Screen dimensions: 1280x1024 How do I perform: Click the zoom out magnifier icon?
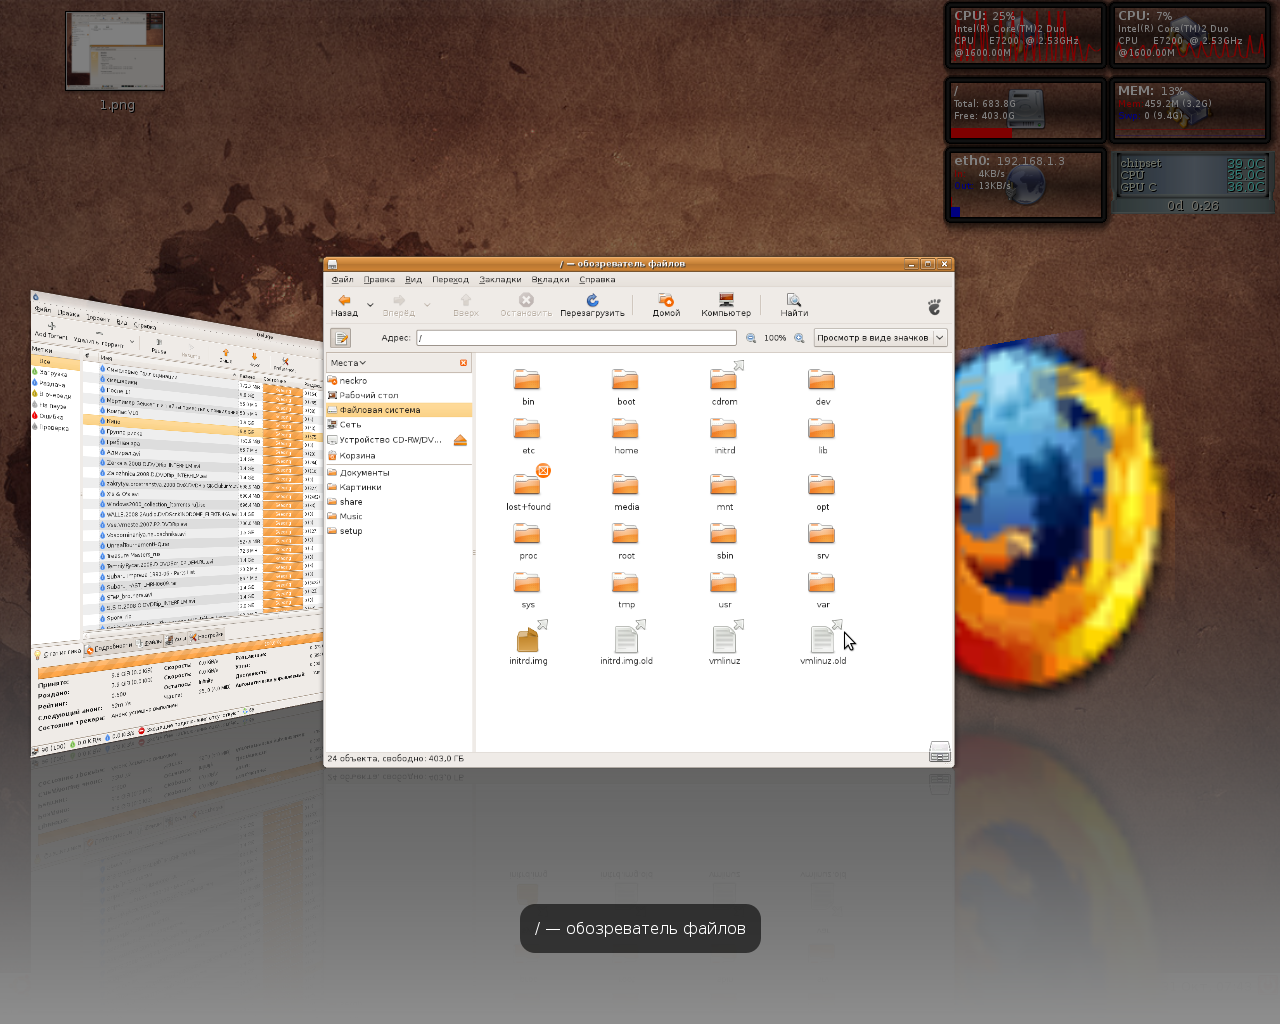(751, 338)
